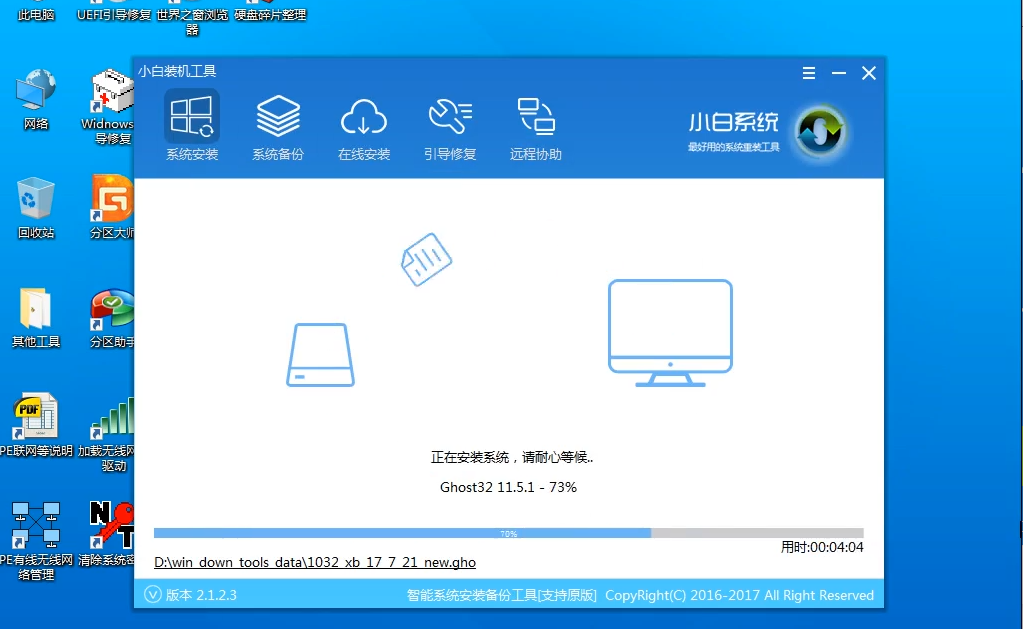Click the hard drive illustration icon
Viewport: 1023px width, 629px height.
321,355
